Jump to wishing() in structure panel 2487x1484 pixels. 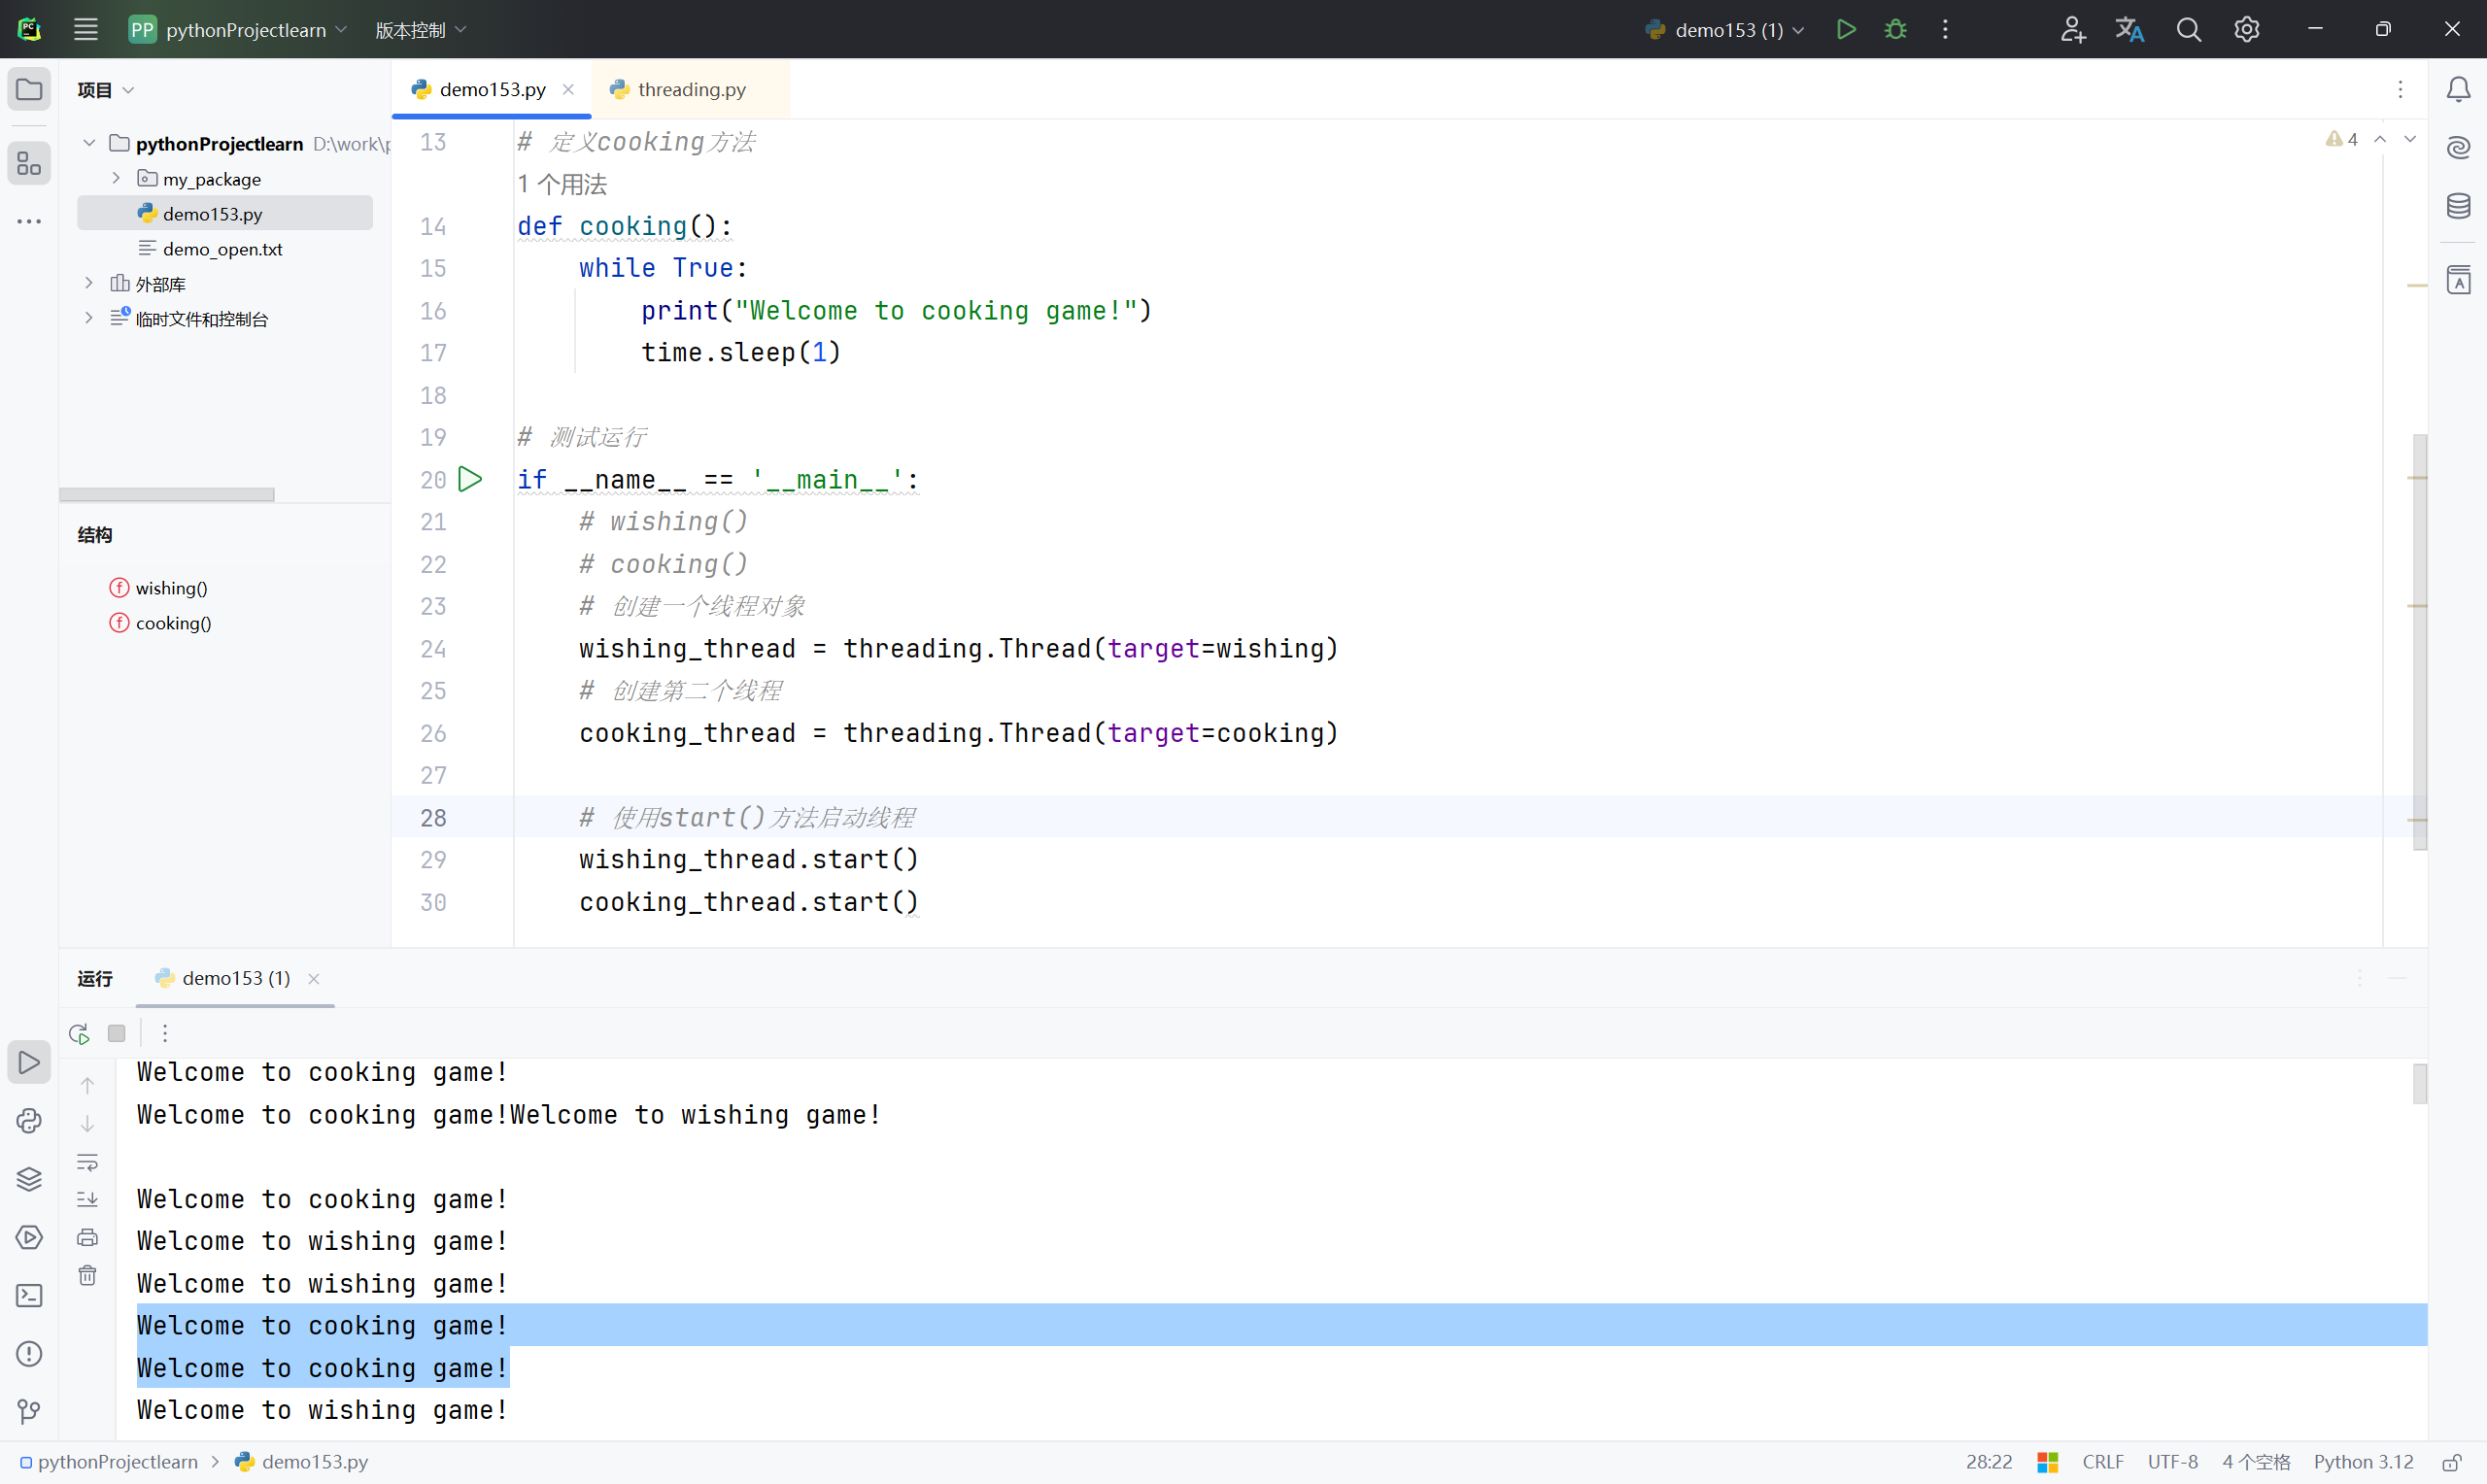tap(160, 588)
